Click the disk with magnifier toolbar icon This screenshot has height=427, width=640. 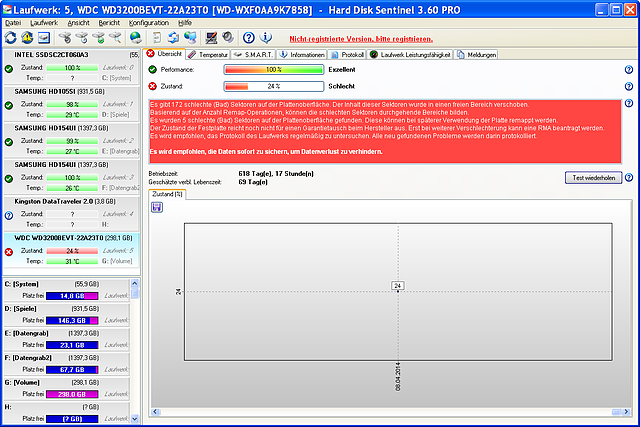pos(115,38)
